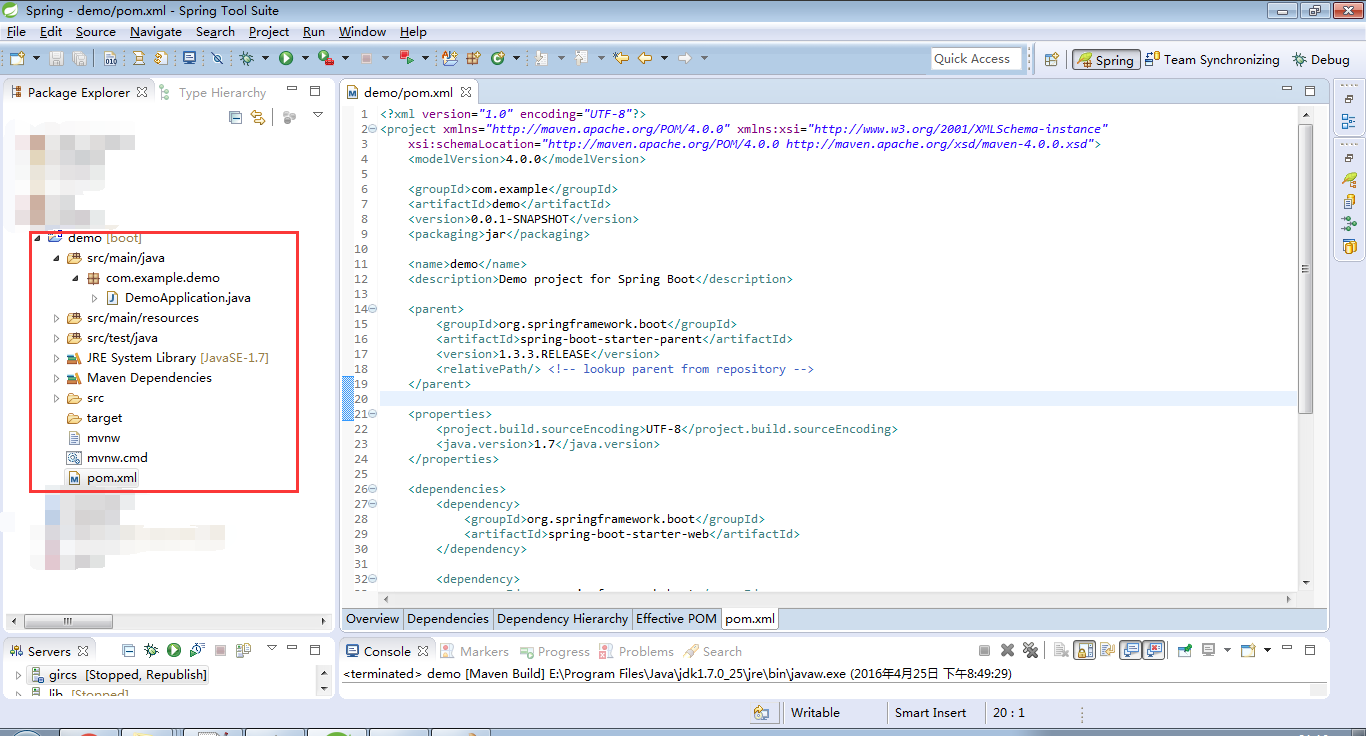Screen dimensions: 1366x736
Task: Open the Markers view tab
Action: pos(475,651)
